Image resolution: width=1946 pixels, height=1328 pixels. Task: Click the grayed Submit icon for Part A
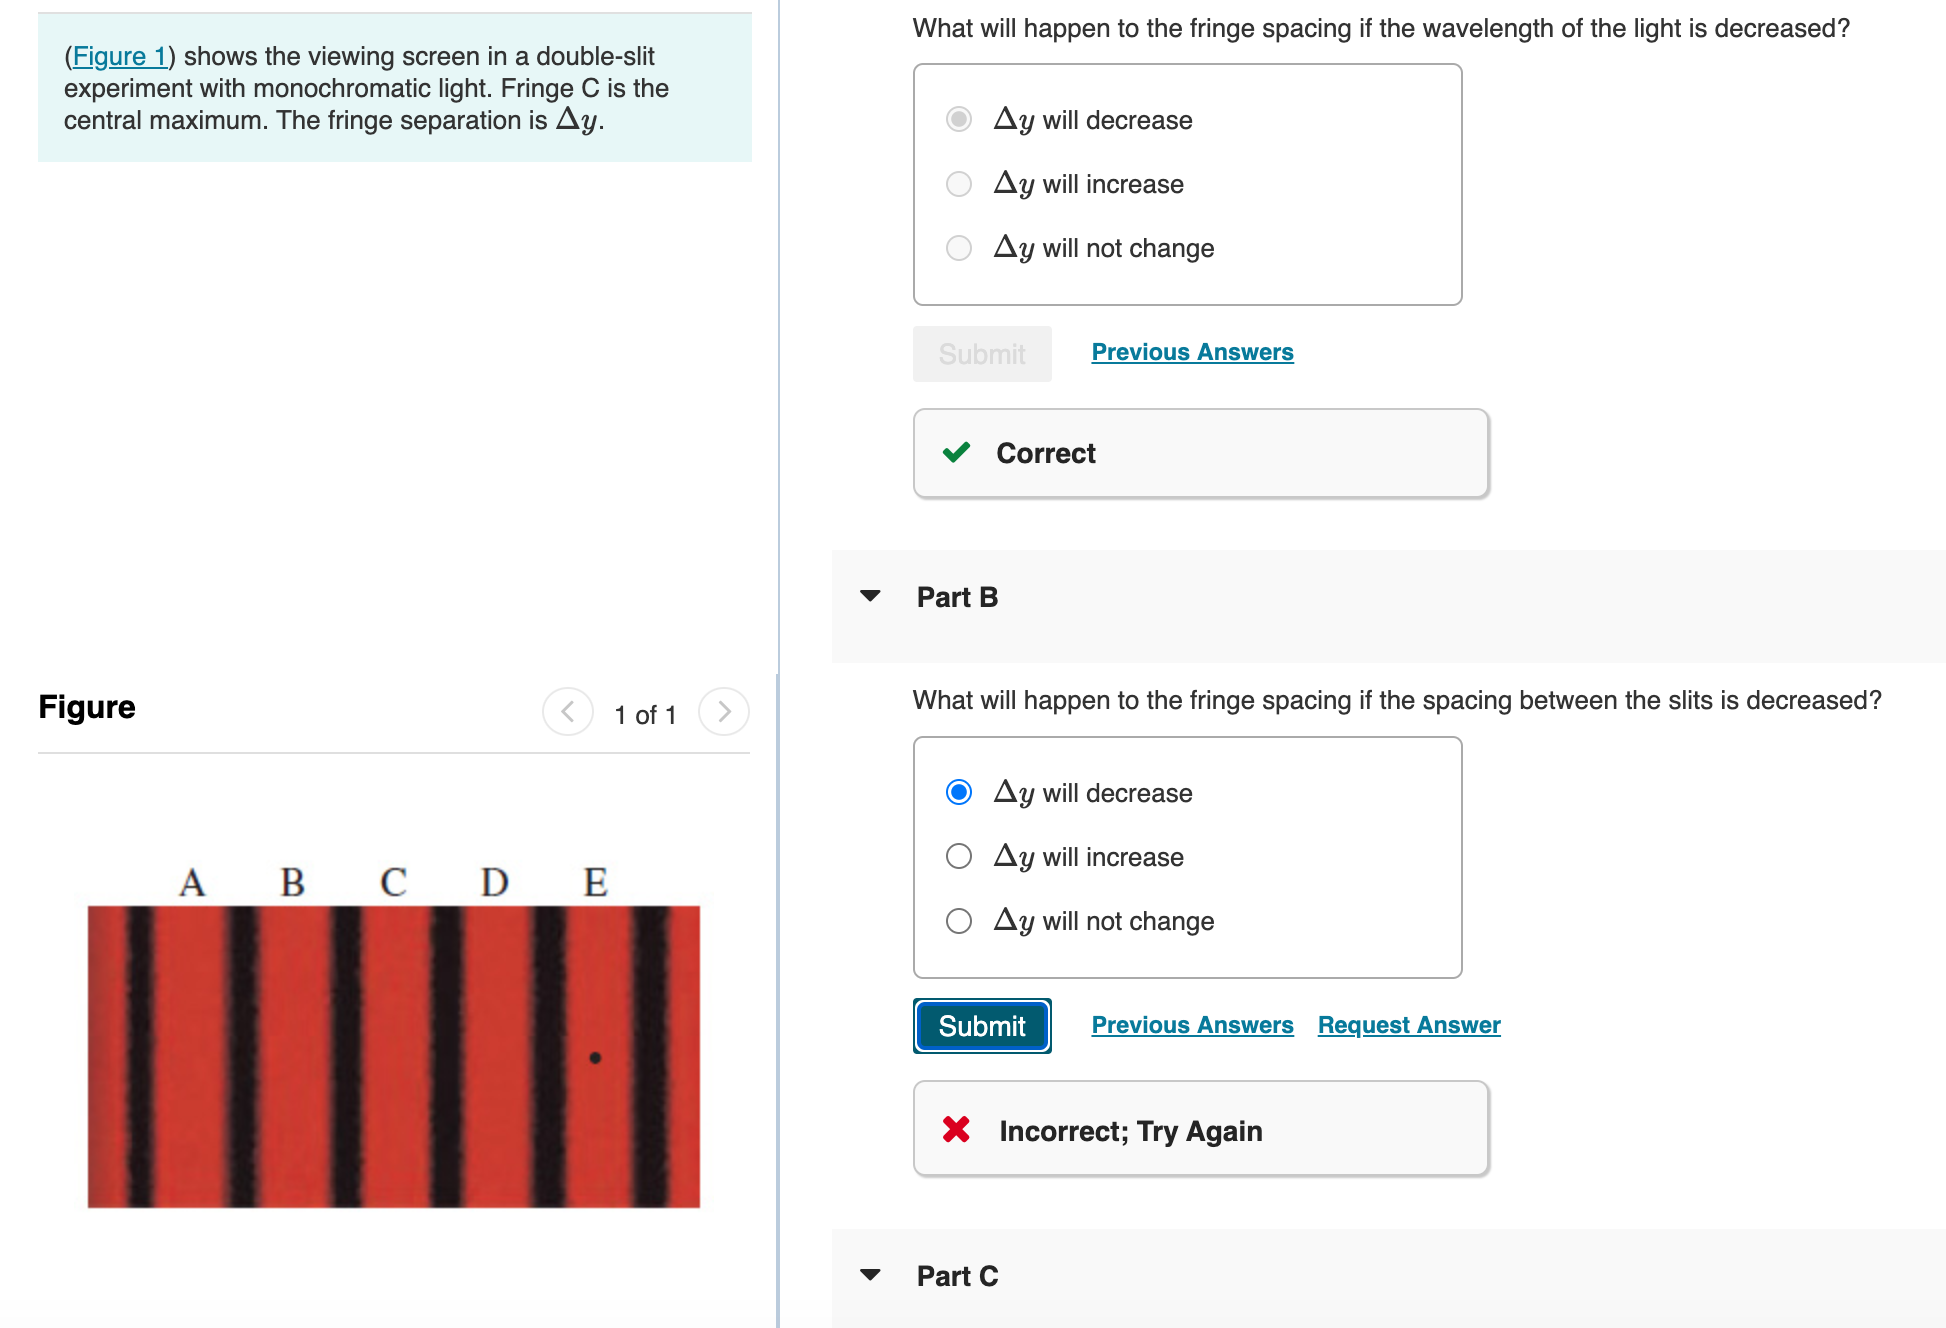981,353
